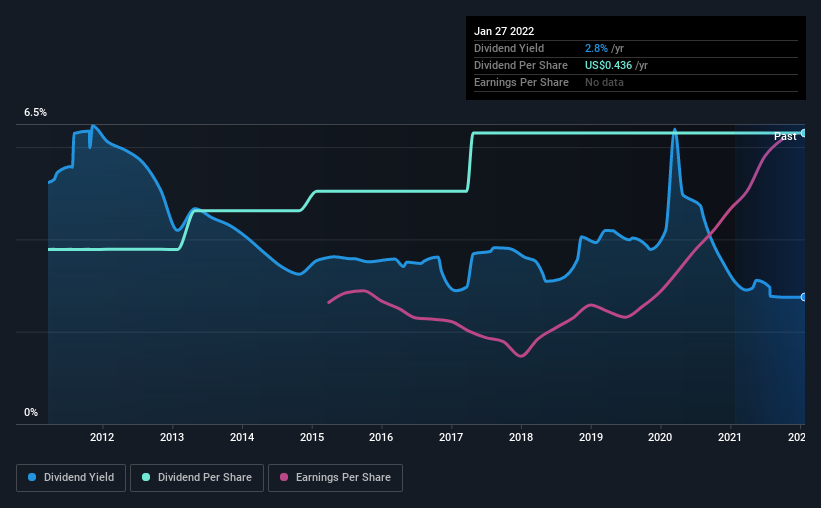Click the 2.8% dividend yield value
The height and width of the screenshot is (508, 821).
coord(596,48)
